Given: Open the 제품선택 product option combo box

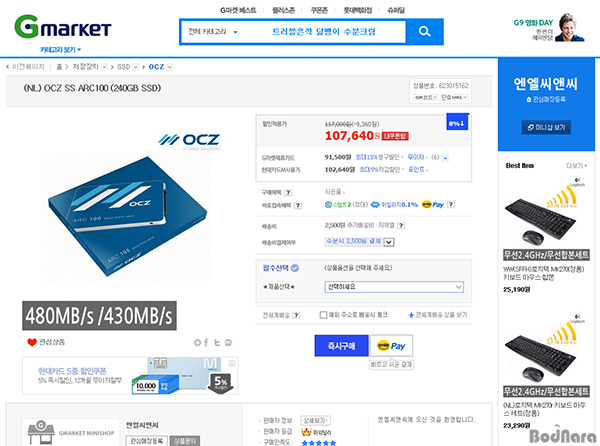Looking at the screenshot, I should pyautogui.click(x=394, y=287).
